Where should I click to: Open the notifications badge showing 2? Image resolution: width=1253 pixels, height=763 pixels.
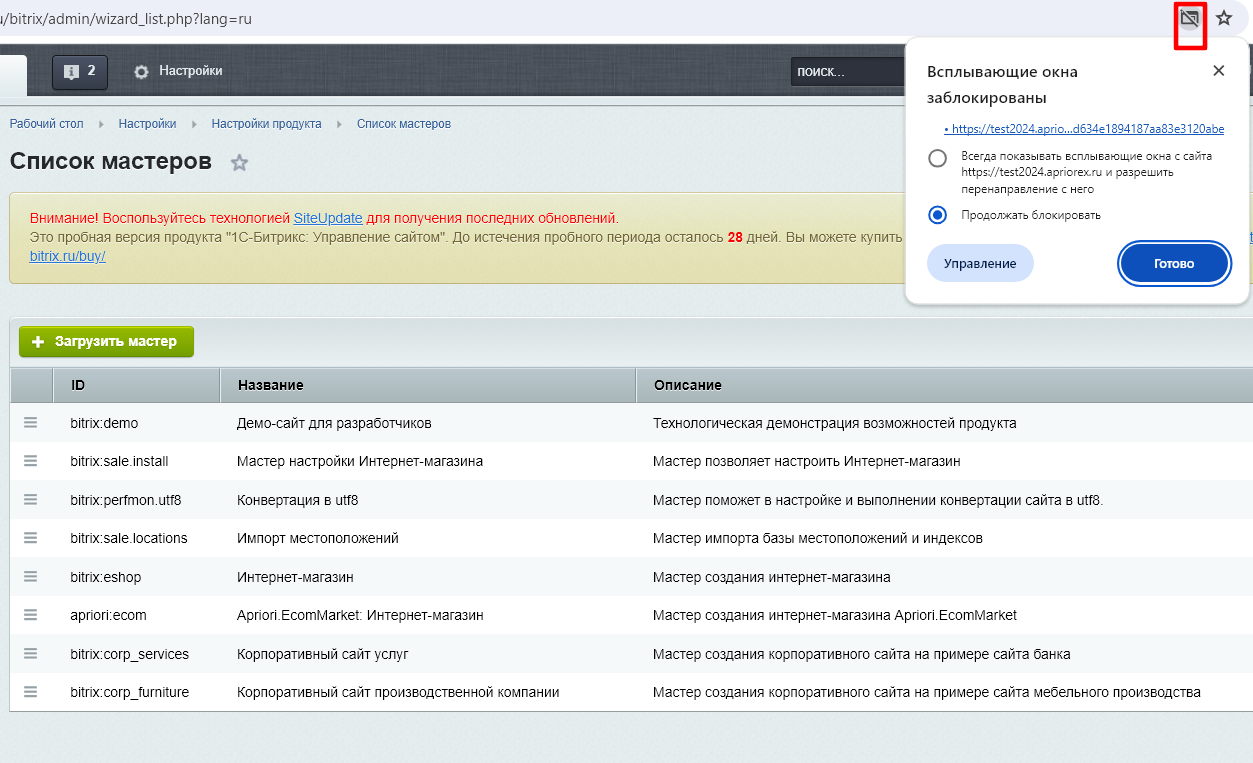coord(80,71)
